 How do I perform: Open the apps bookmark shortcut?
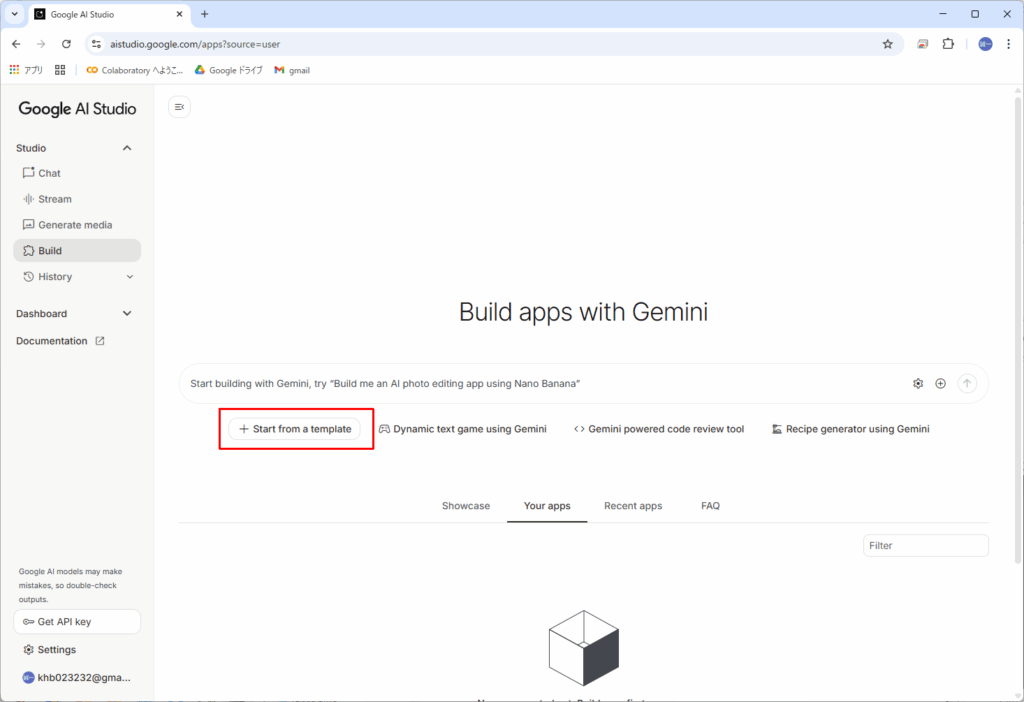click(x=26, y=70)
